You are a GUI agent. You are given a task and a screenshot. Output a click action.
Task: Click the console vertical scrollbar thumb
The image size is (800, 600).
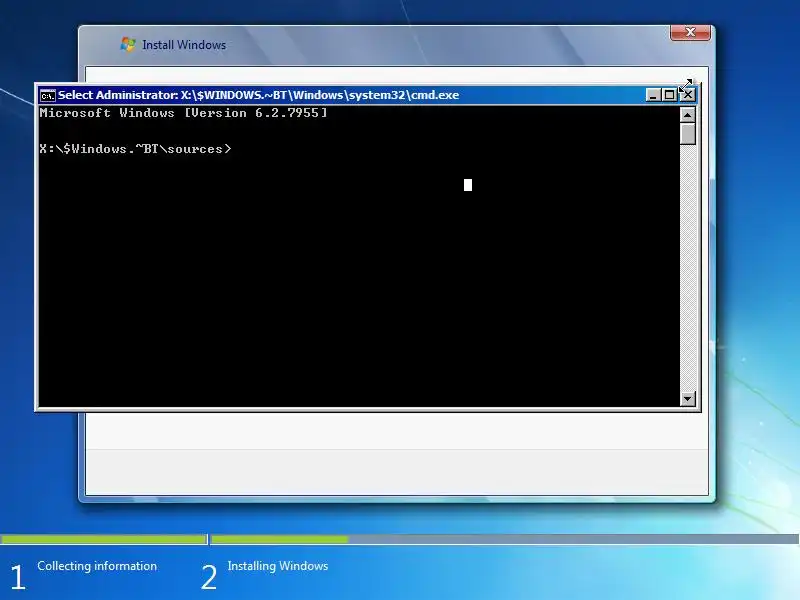[x=688, y=134]
